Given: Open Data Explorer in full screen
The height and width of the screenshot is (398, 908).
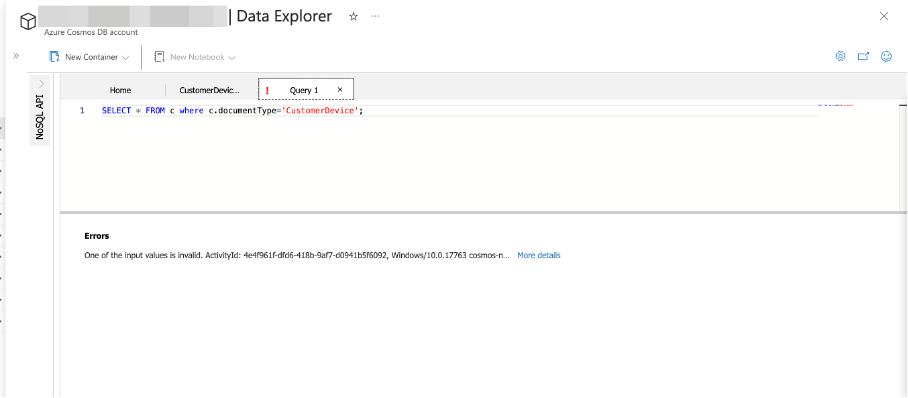Looking at the screenshot, I should pyautogui.click(x=863, y=56).
